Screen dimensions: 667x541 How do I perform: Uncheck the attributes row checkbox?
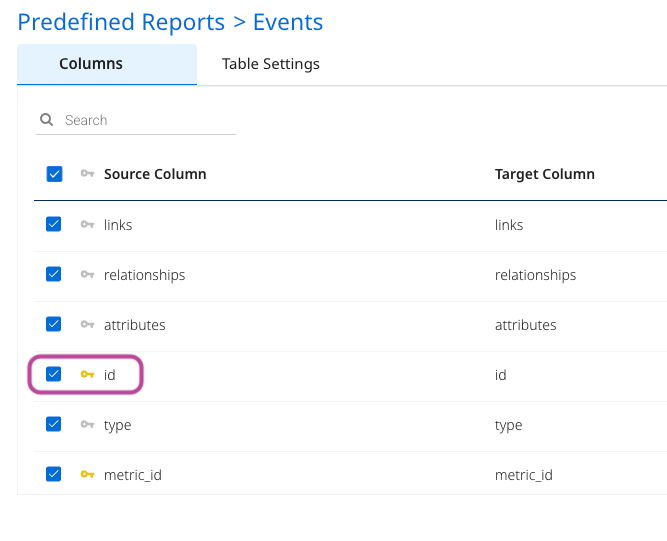54,325
